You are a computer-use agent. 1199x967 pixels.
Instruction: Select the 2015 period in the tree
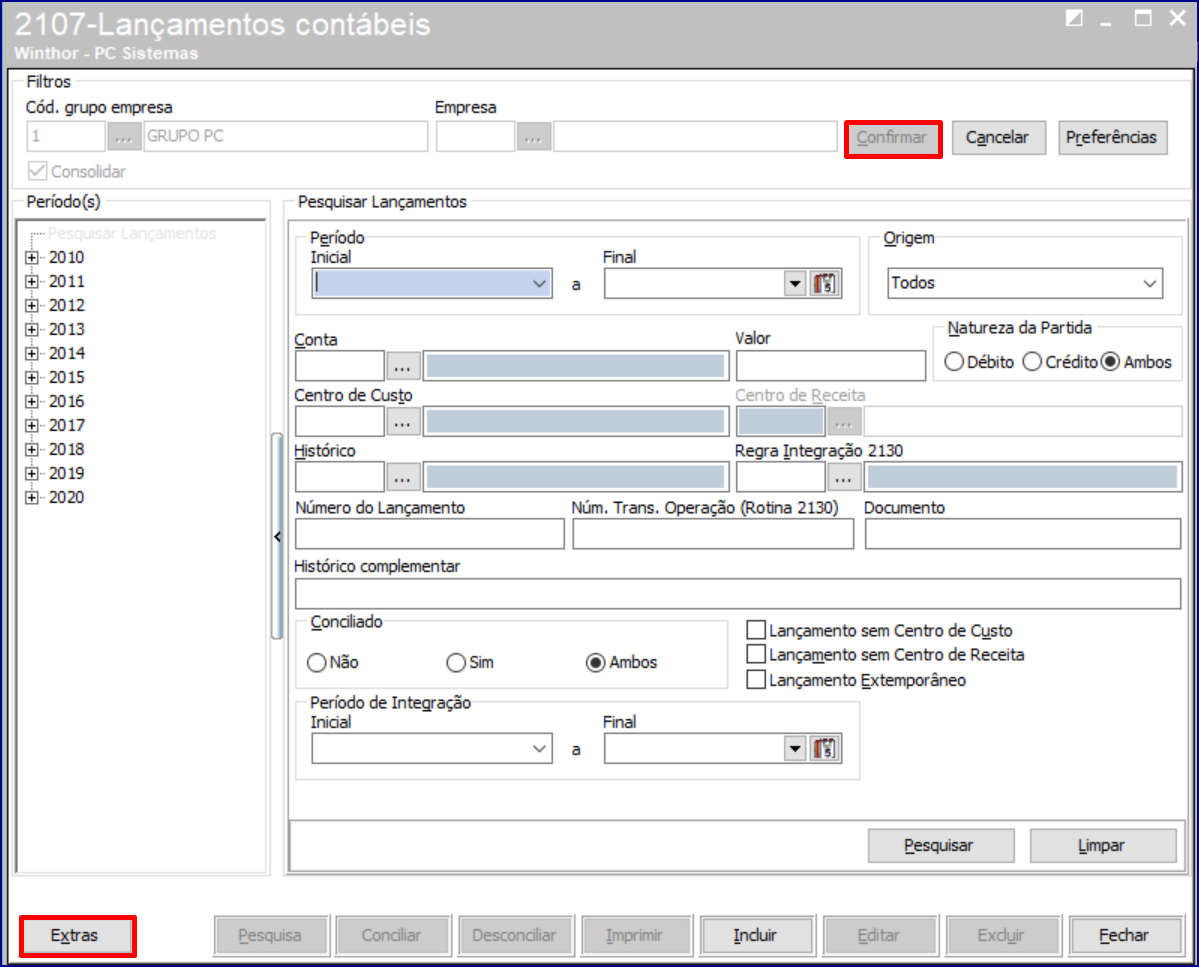tap(67, 377)
